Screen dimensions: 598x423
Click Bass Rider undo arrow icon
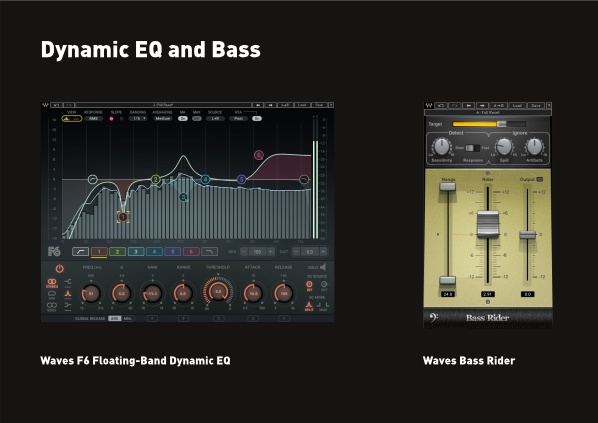(x=441, y=106)
